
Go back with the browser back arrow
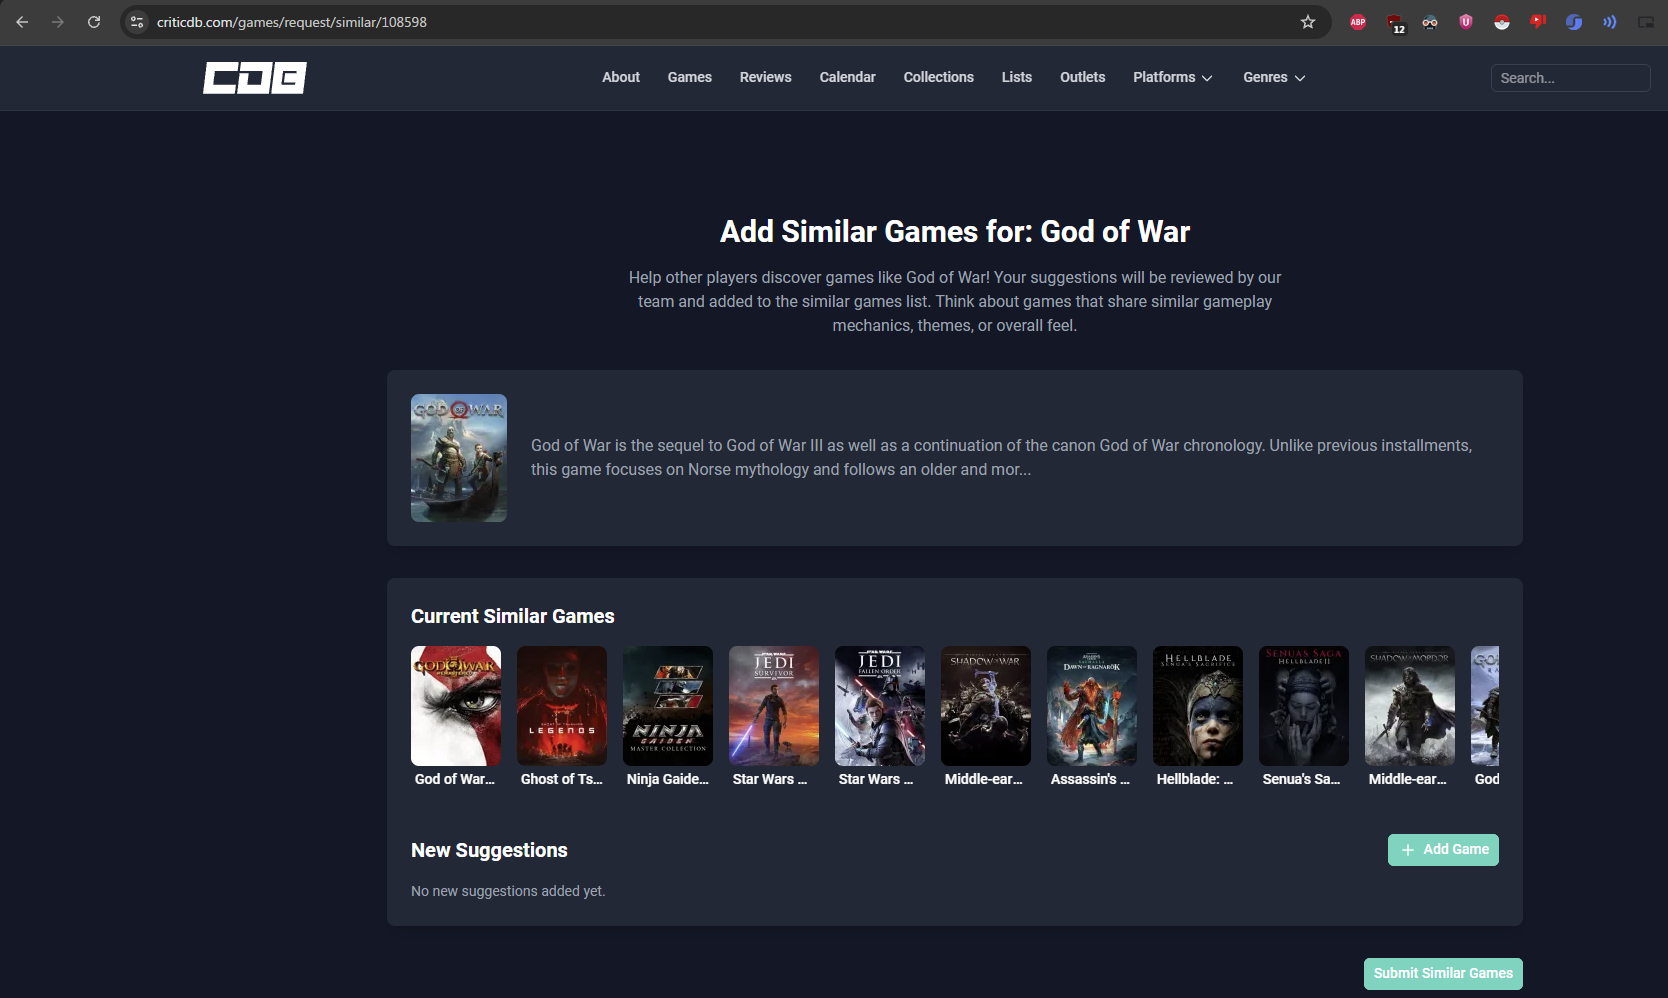tap(22, 22)
